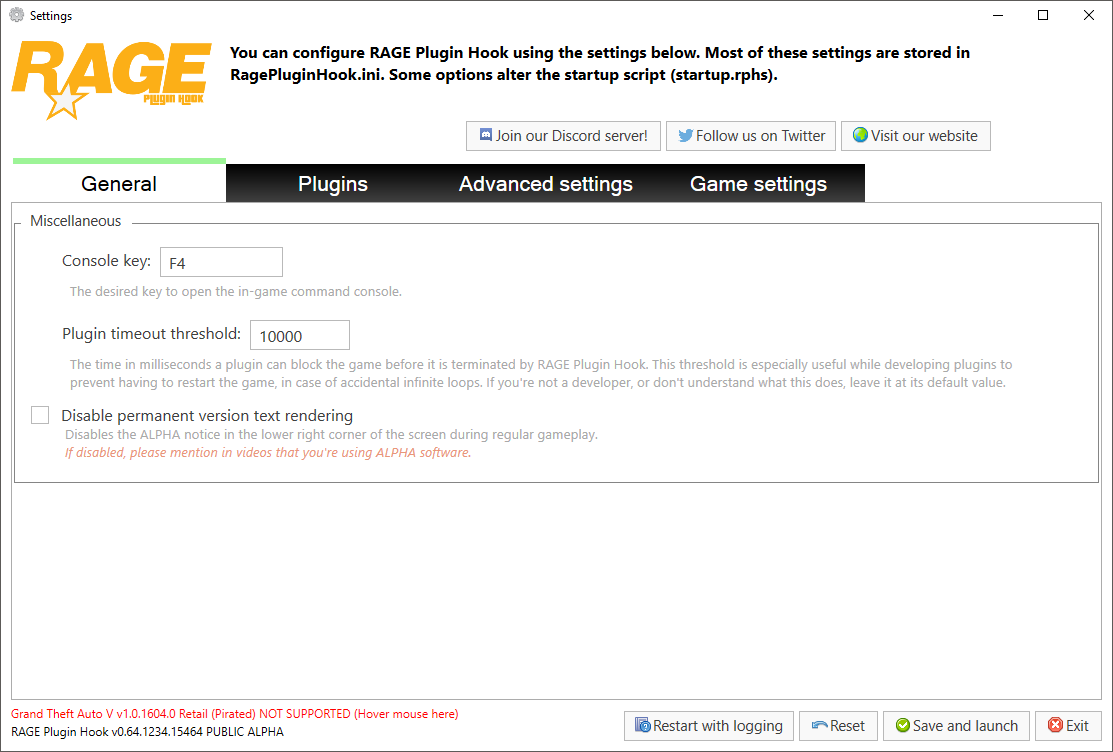The width and height of the screenshot is (1113, 752).
Task: Close the Settings window
Action: pyautogui.click(x=1088, y=15)
